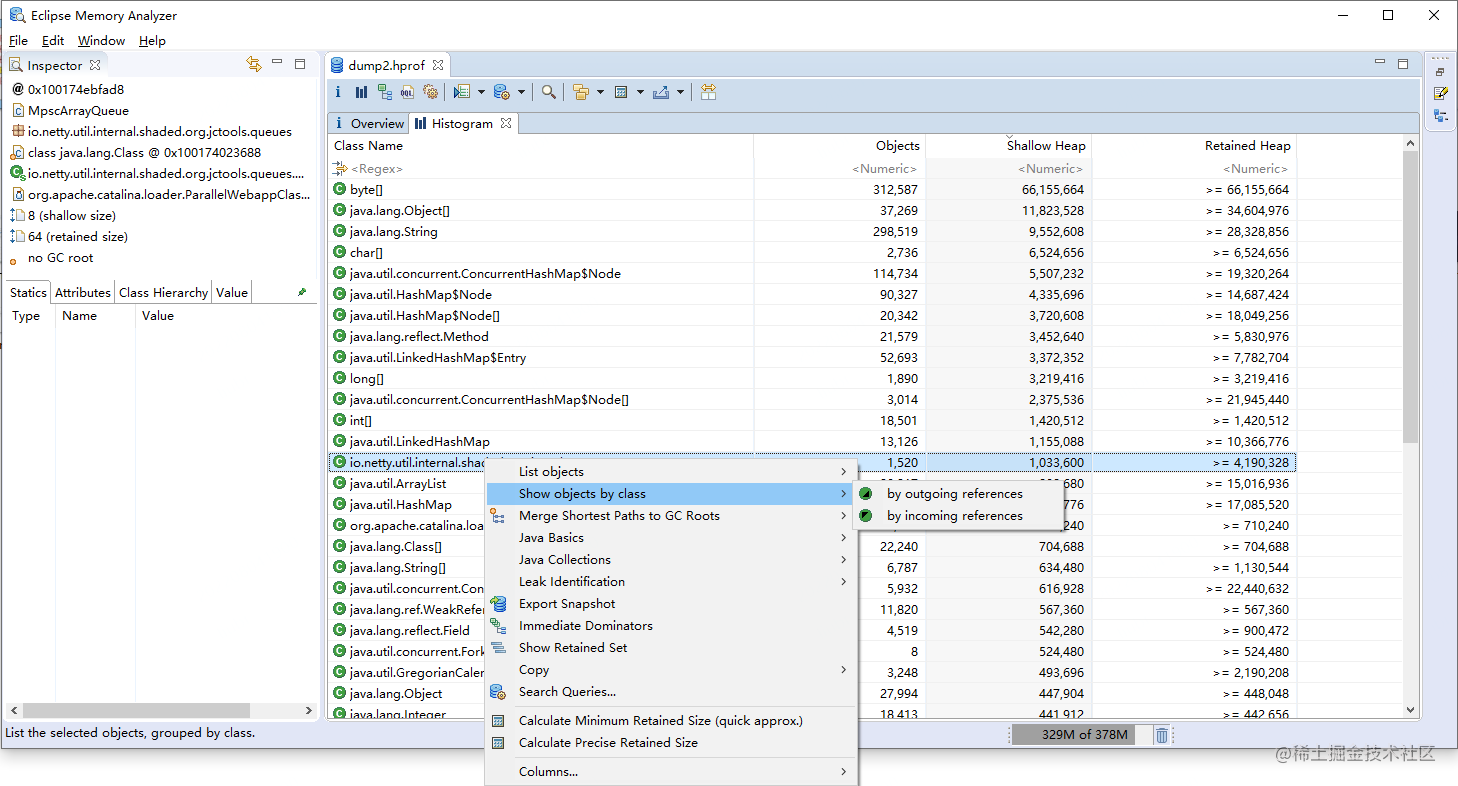Click the group result by icon
1458x786 pixels.
point(581,92)
